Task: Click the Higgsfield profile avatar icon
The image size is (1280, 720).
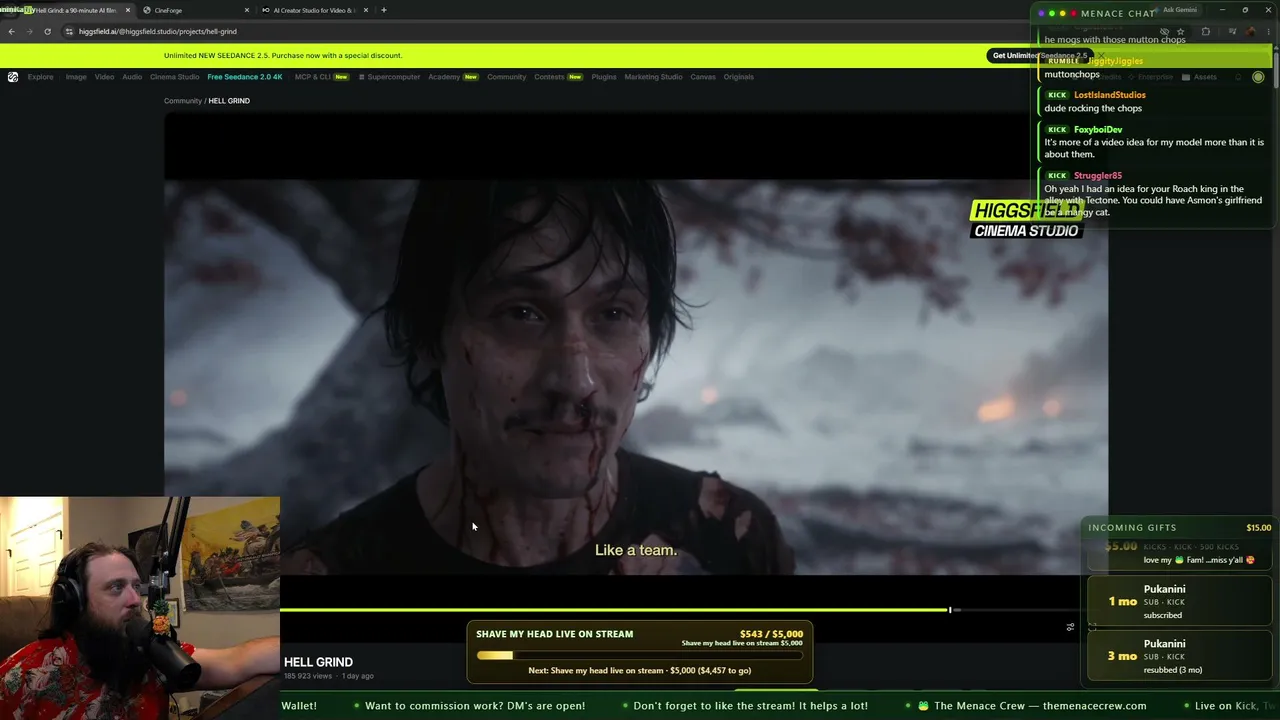Action: coord(1258,77)
